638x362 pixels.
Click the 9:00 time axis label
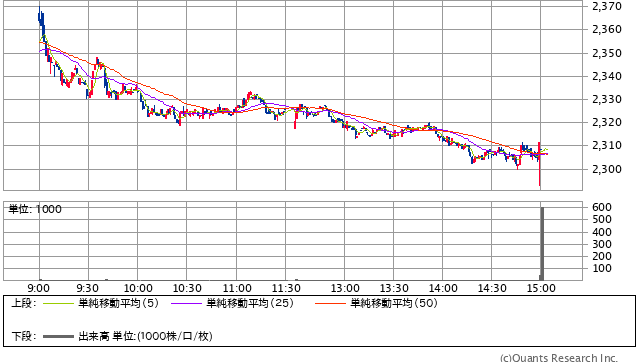(39, 288)
